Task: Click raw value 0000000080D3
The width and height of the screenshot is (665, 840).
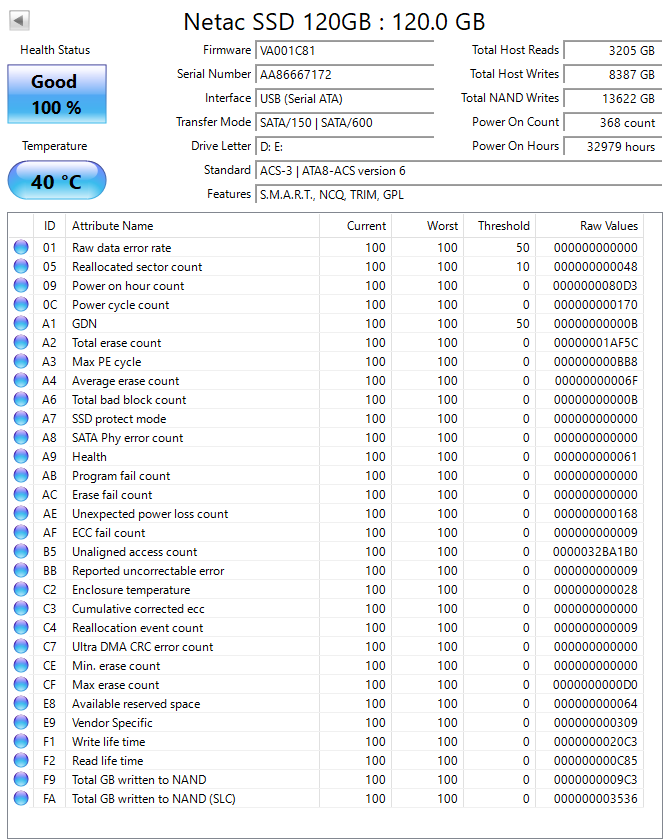Action: (595, 286)
